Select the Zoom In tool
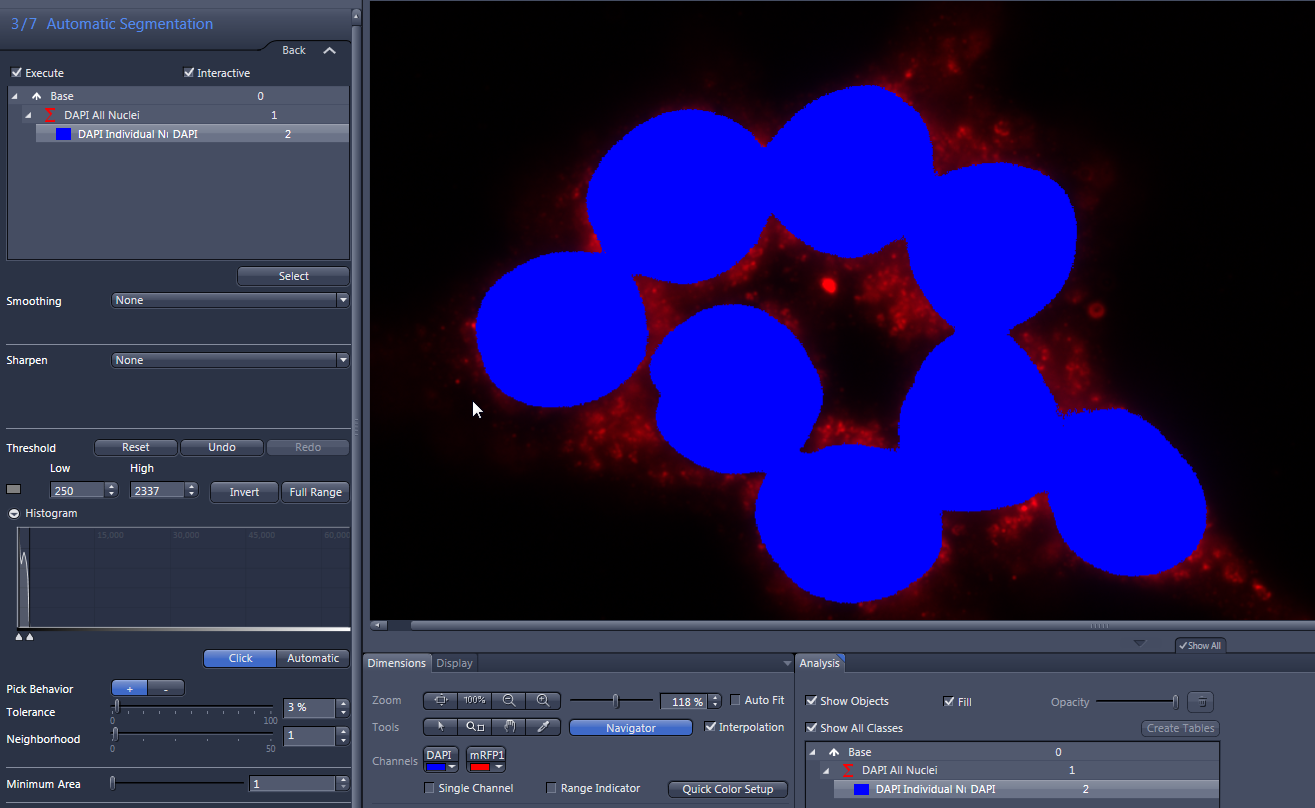Viewport: 1315px width, 808px height. [544, 700]
